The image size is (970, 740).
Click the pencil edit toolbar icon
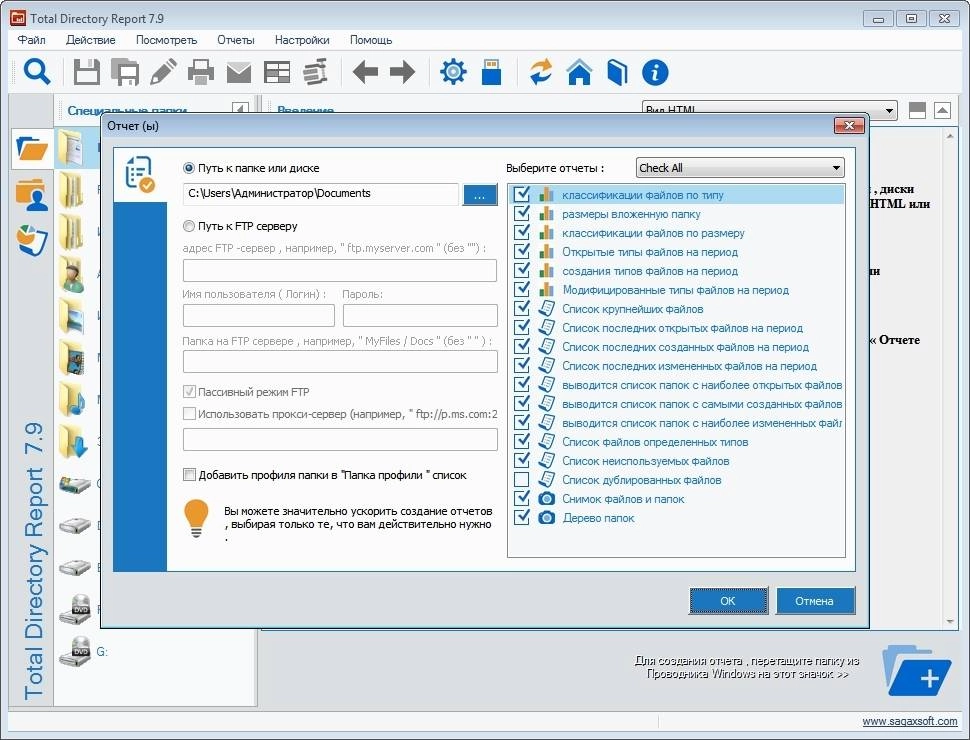click(163, 72)
